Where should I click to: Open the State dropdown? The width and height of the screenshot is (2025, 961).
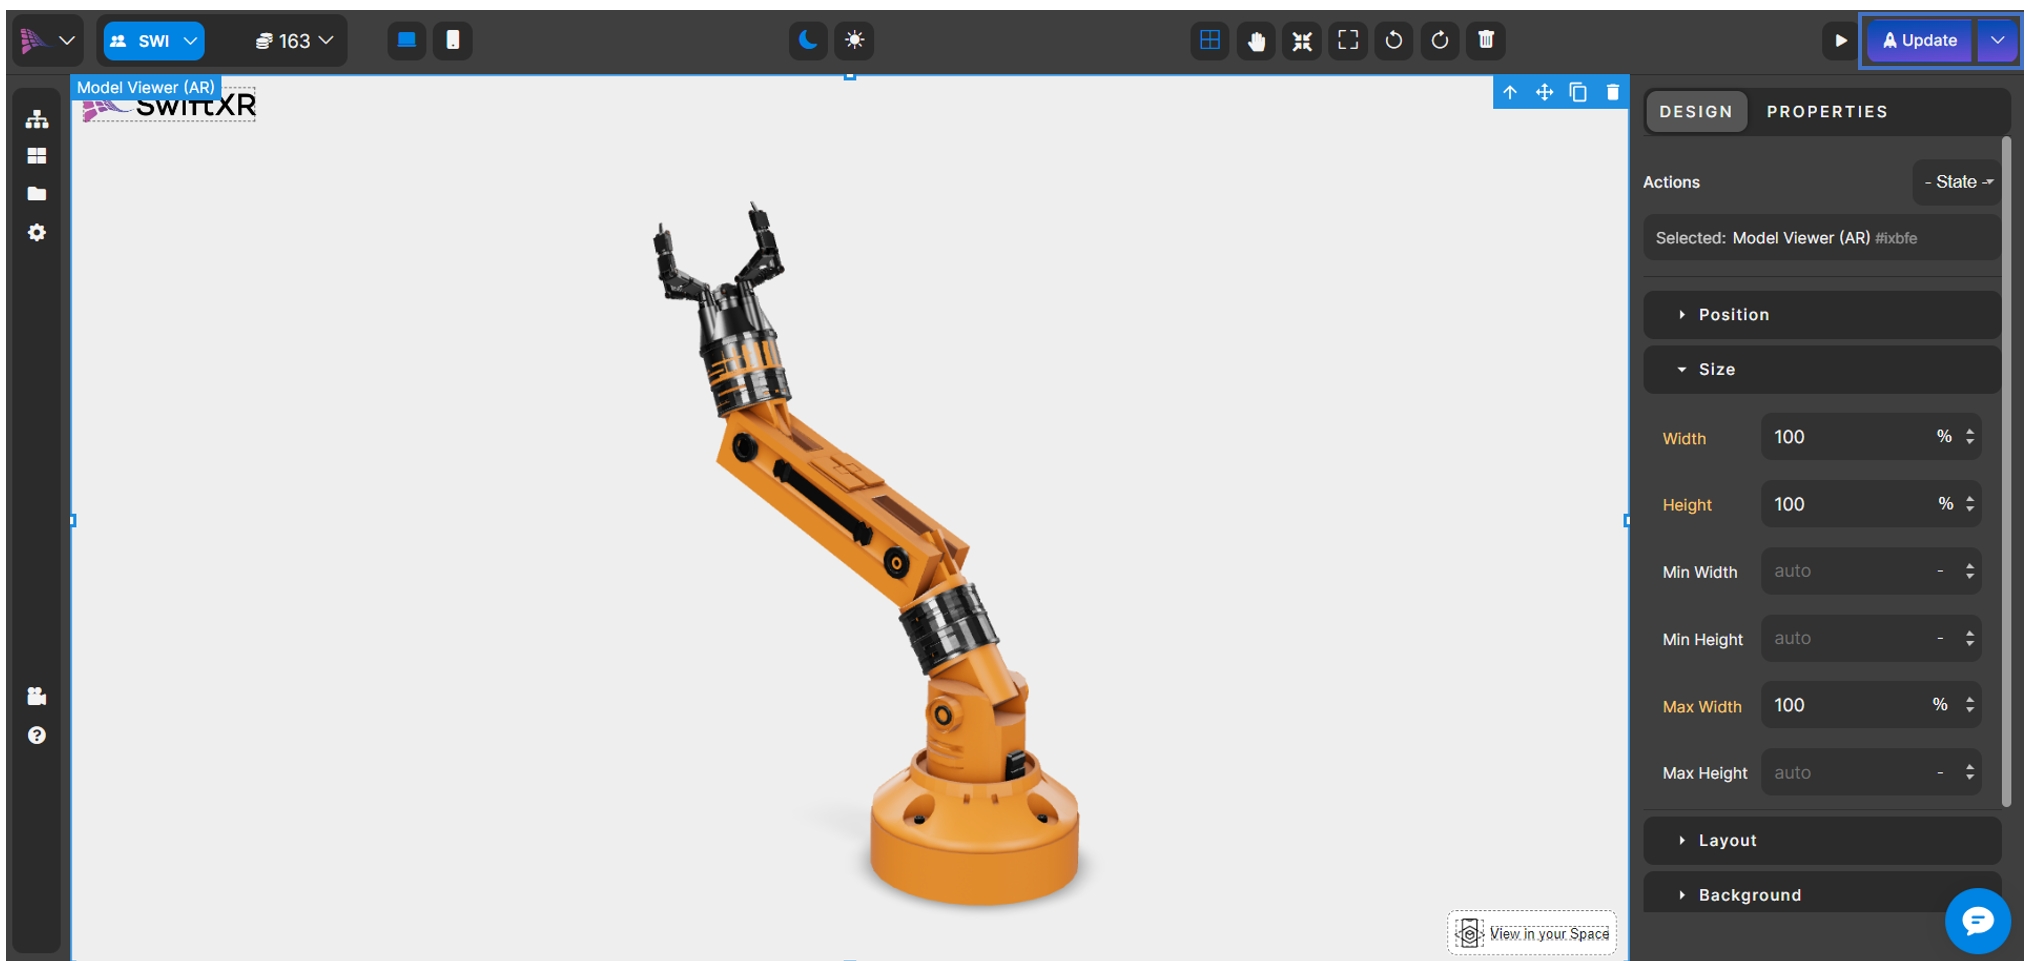click(1957, 182)
